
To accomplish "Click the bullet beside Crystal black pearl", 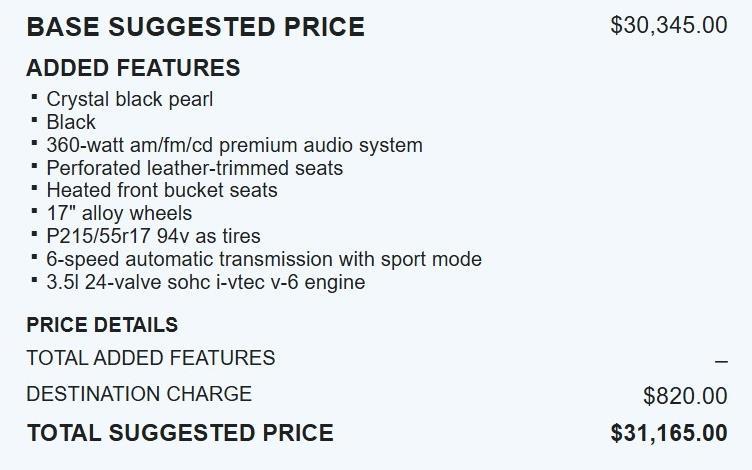I will pos(35,98).
